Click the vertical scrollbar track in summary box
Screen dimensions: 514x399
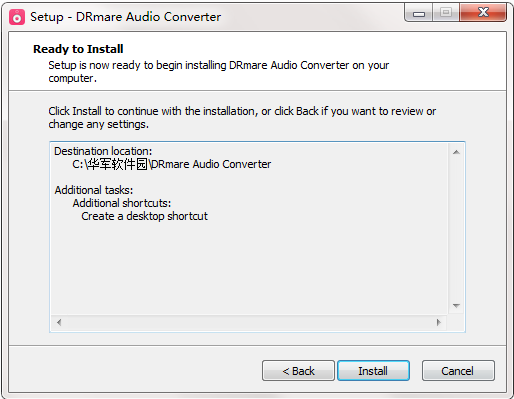(456, 229)
